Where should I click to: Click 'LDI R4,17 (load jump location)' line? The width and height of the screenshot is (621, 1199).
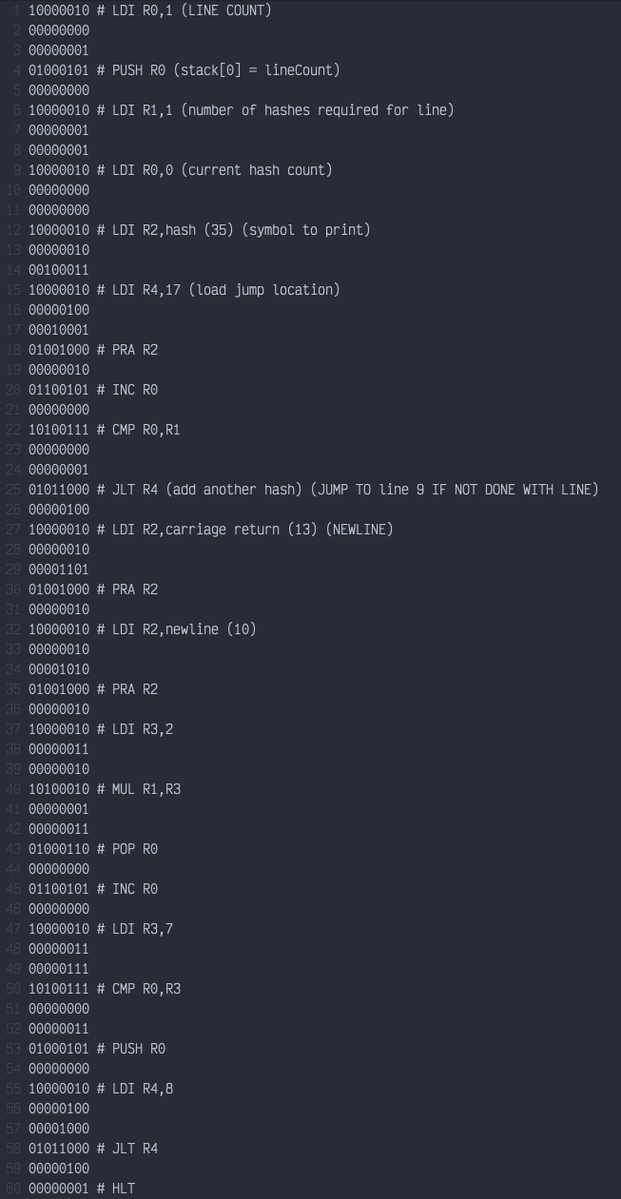184,290
